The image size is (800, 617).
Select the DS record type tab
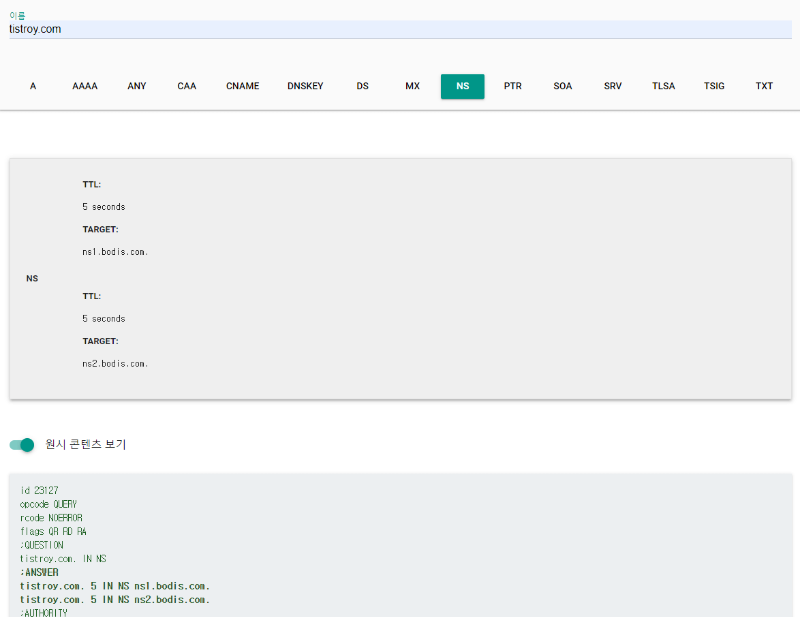click(x=362, y=86)
